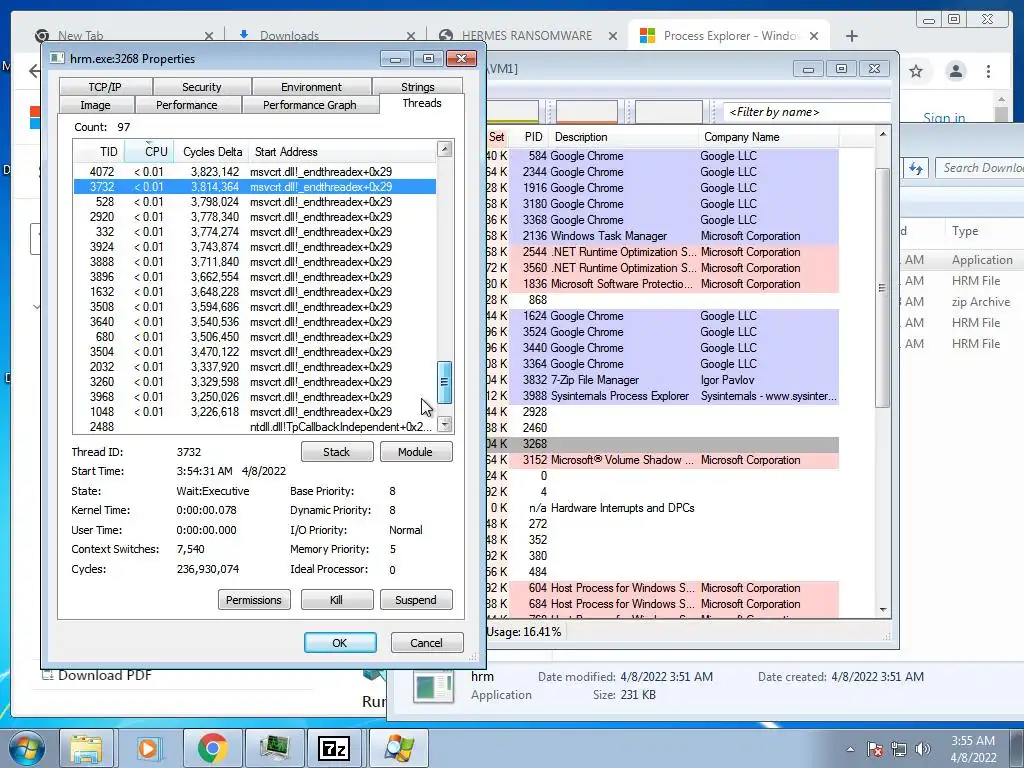The height and width of the screenshot is (768, 1024).
Task: Sort threads by Cycles Delta column
Action: 210,152
